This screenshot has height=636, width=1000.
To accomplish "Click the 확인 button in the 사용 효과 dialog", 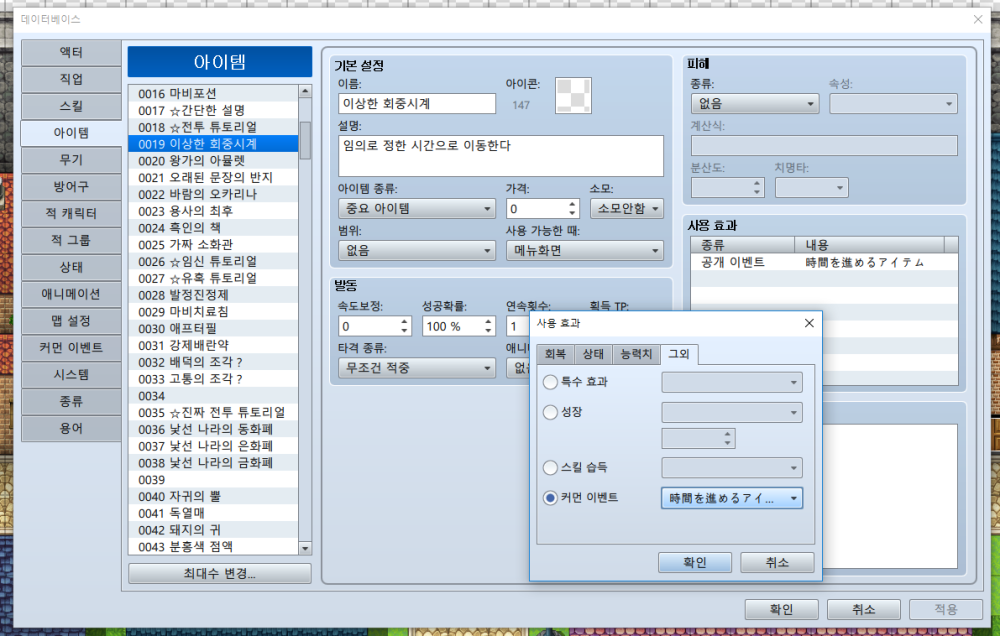I will (695, 562).
